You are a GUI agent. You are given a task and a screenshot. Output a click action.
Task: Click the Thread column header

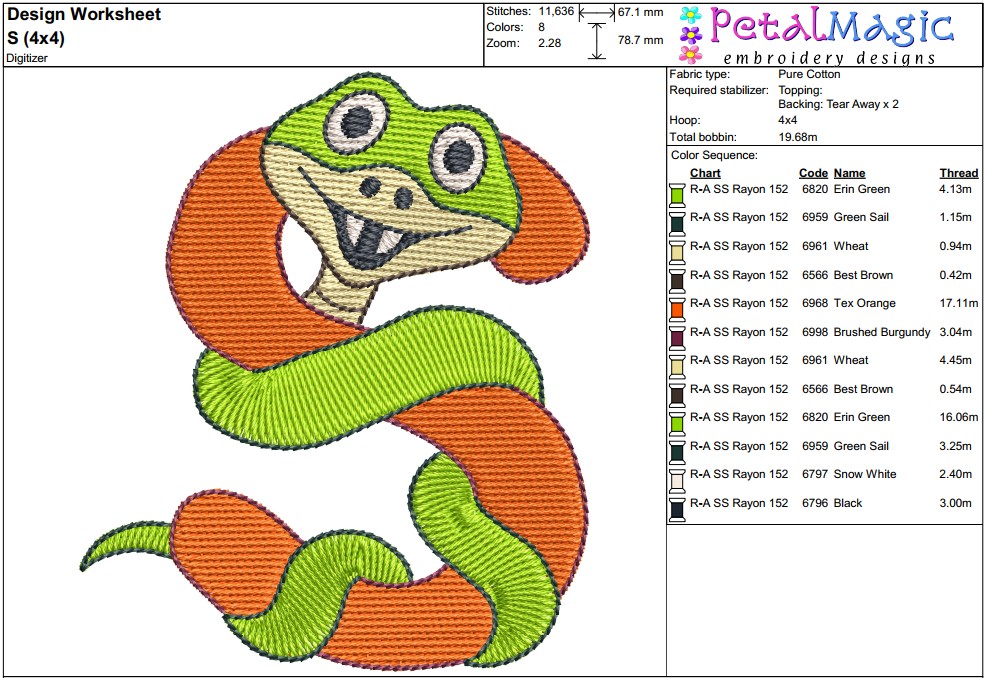(x=959, y=173)
